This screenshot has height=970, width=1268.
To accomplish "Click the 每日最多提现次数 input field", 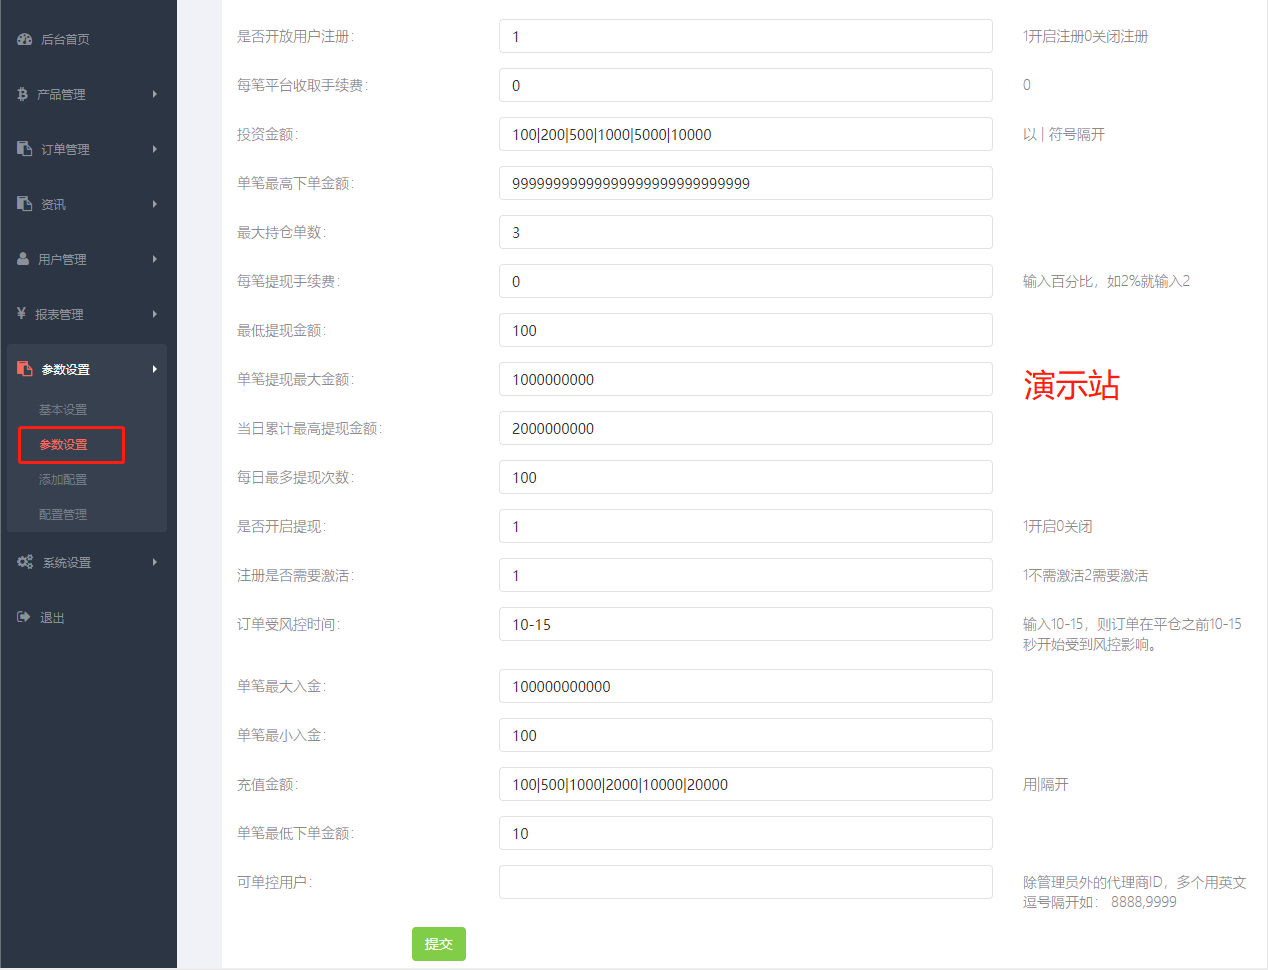I will click(746, 477).
